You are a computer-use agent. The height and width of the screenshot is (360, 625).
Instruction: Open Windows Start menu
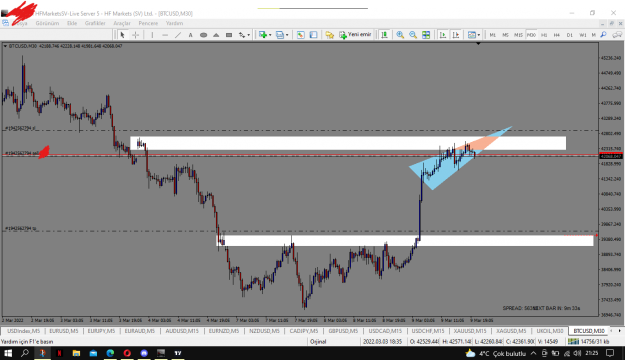pos(8,353)
